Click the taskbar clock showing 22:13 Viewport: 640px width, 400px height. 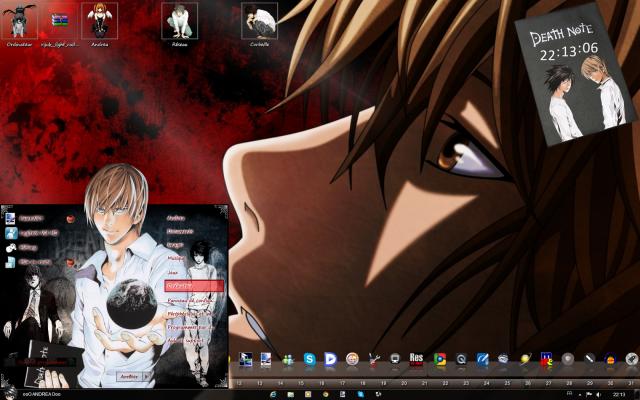pos(619,395)
